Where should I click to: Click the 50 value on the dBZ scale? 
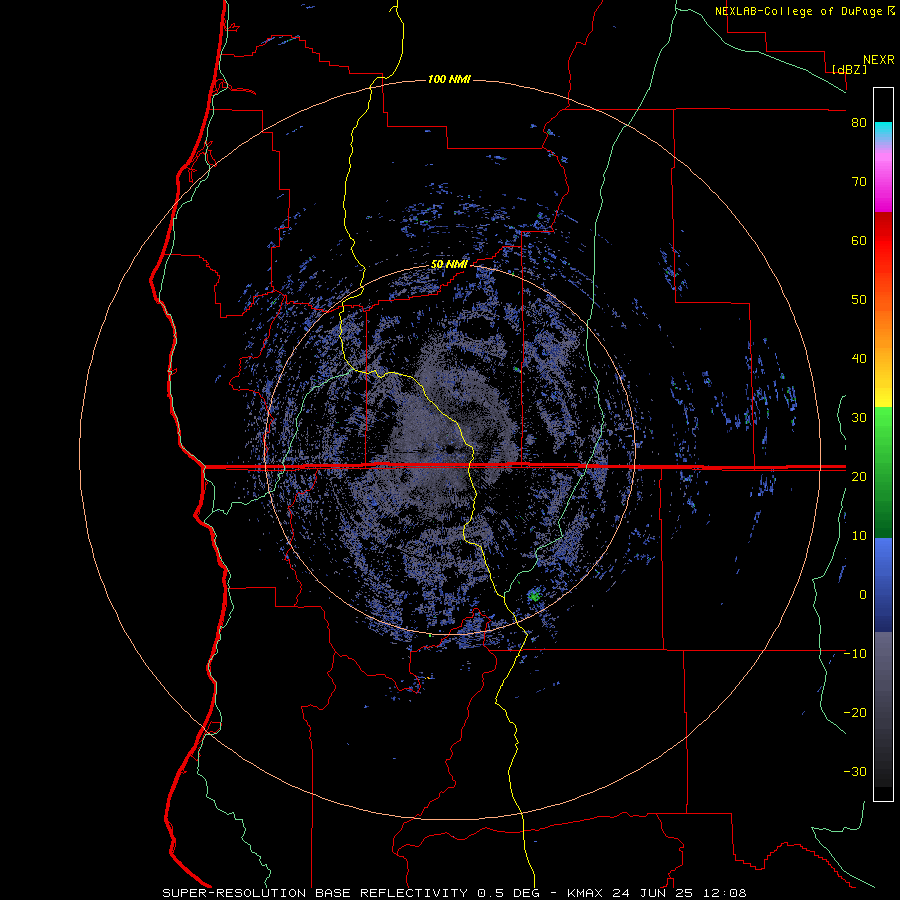(859, 300)
